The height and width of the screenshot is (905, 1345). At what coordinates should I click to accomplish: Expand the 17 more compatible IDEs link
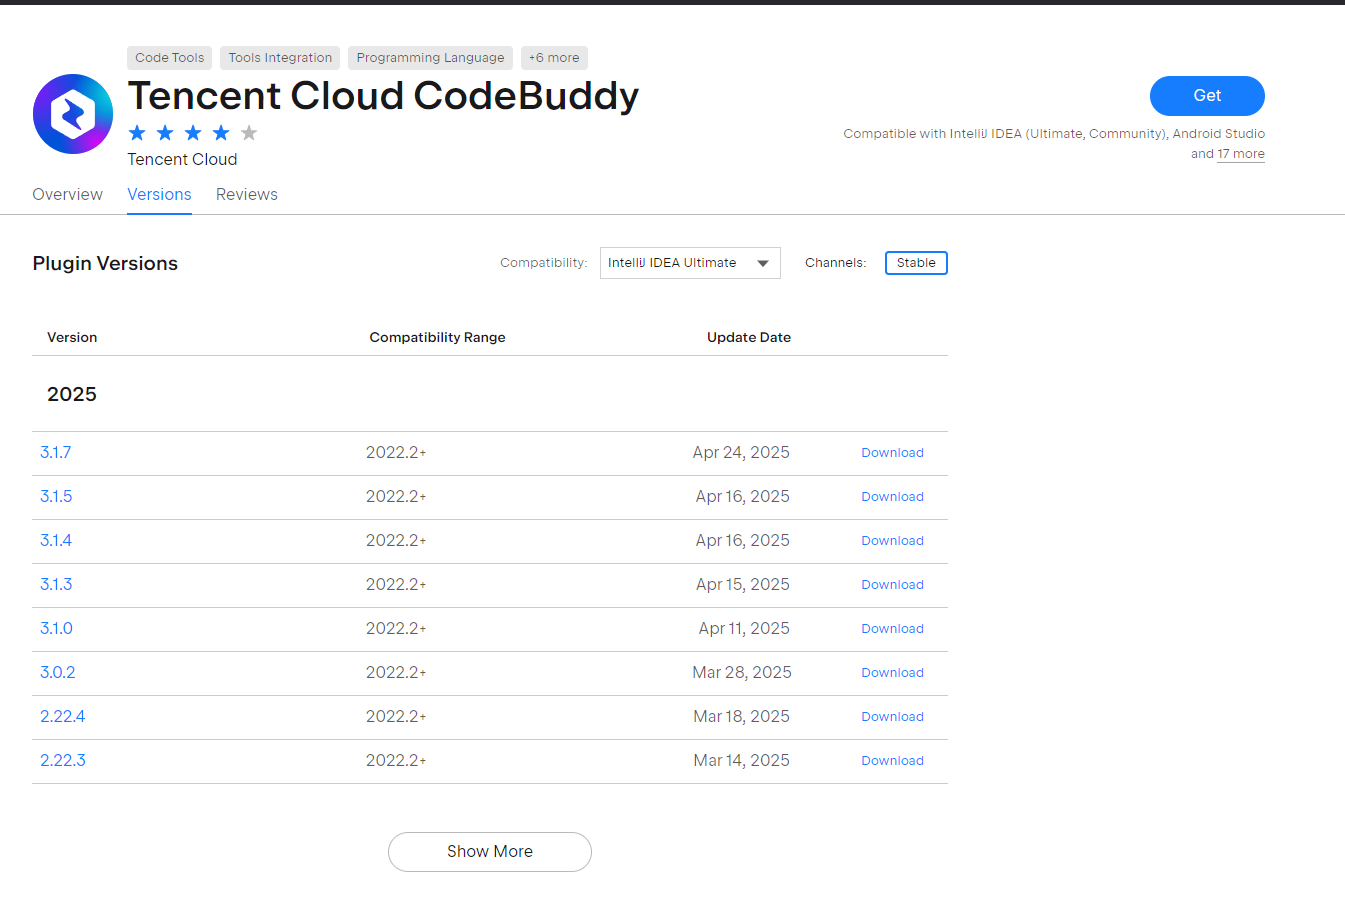click(x=1241, y=154)
